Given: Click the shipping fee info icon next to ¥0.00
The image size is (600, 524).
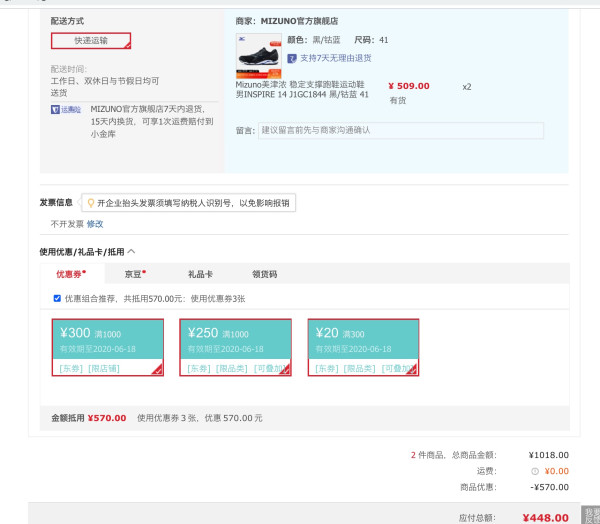Looking at the screenshot, I should tap(535, 472).
